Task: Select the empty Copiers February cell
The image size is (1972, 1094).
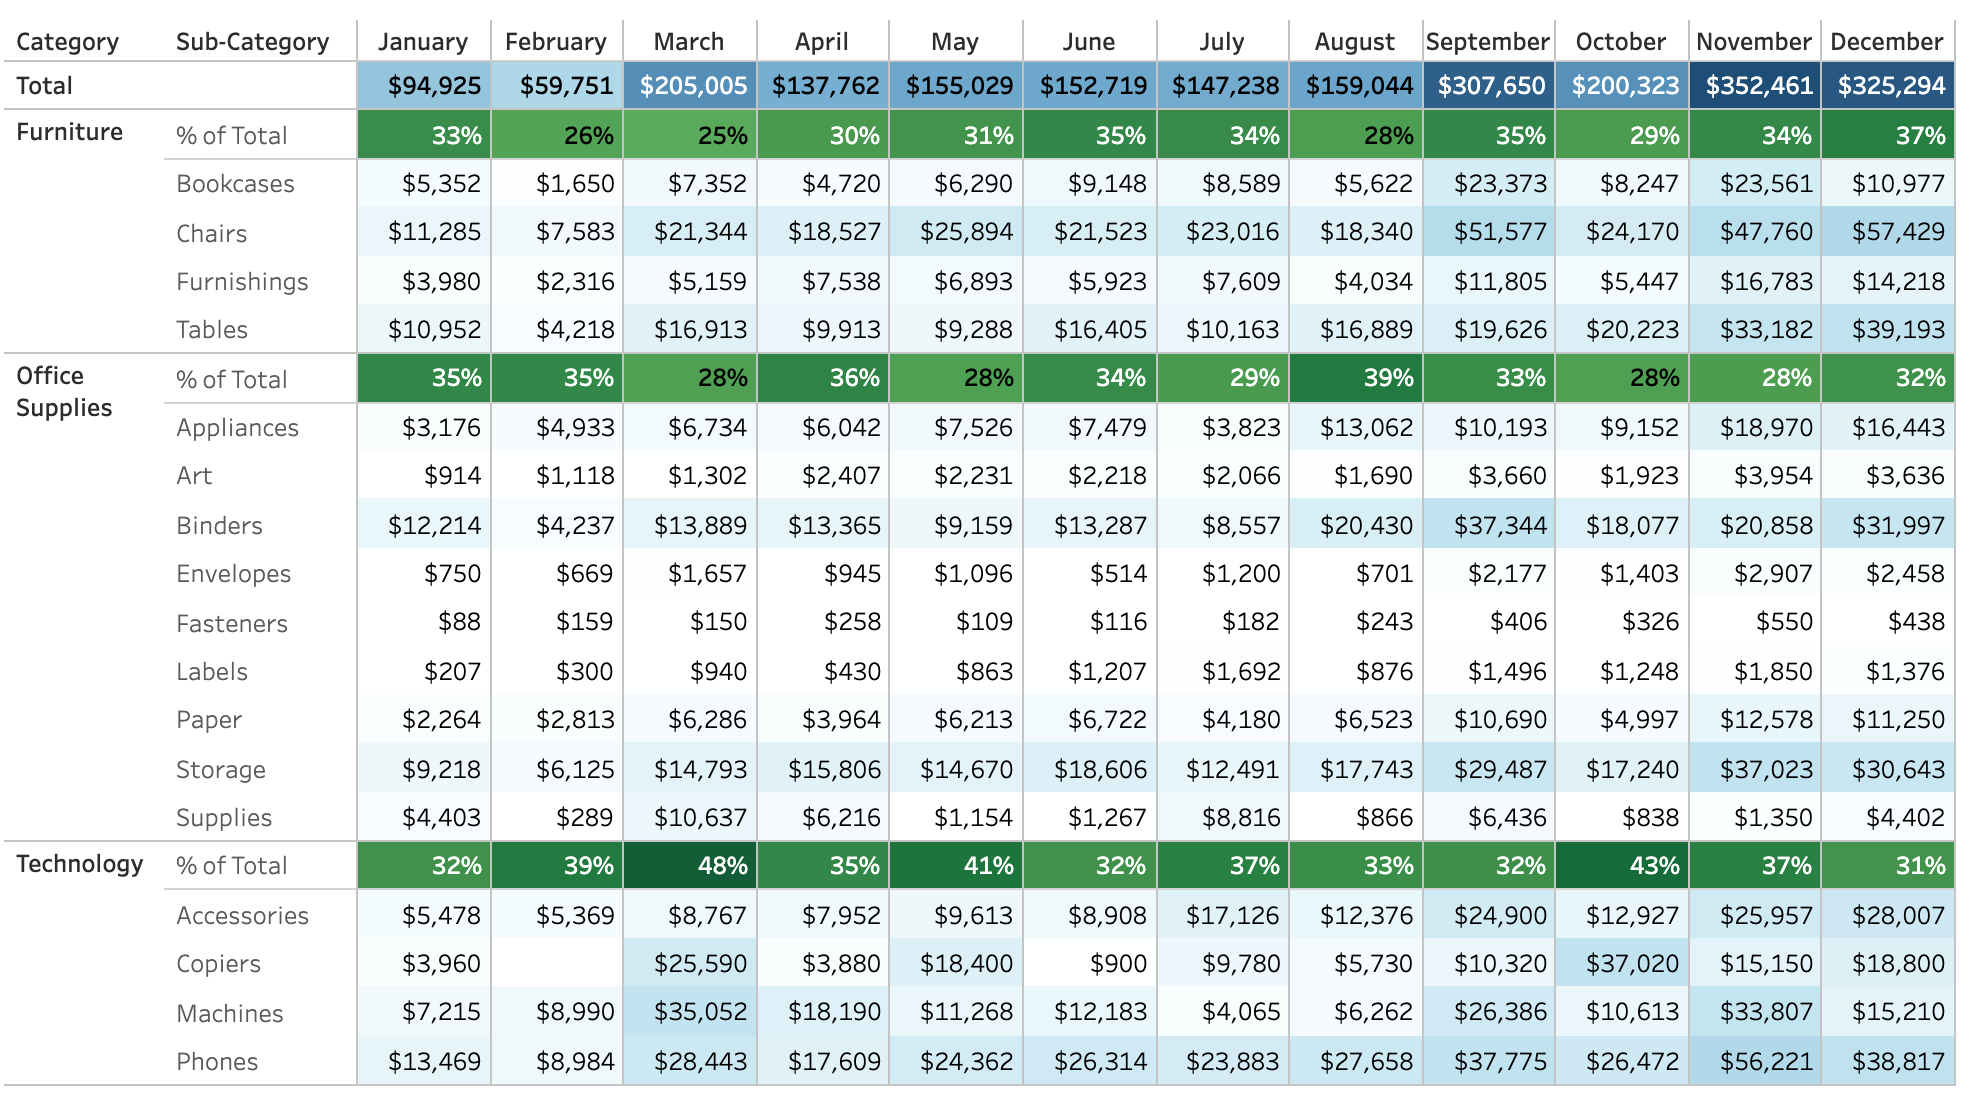Action: pos(557,964)
